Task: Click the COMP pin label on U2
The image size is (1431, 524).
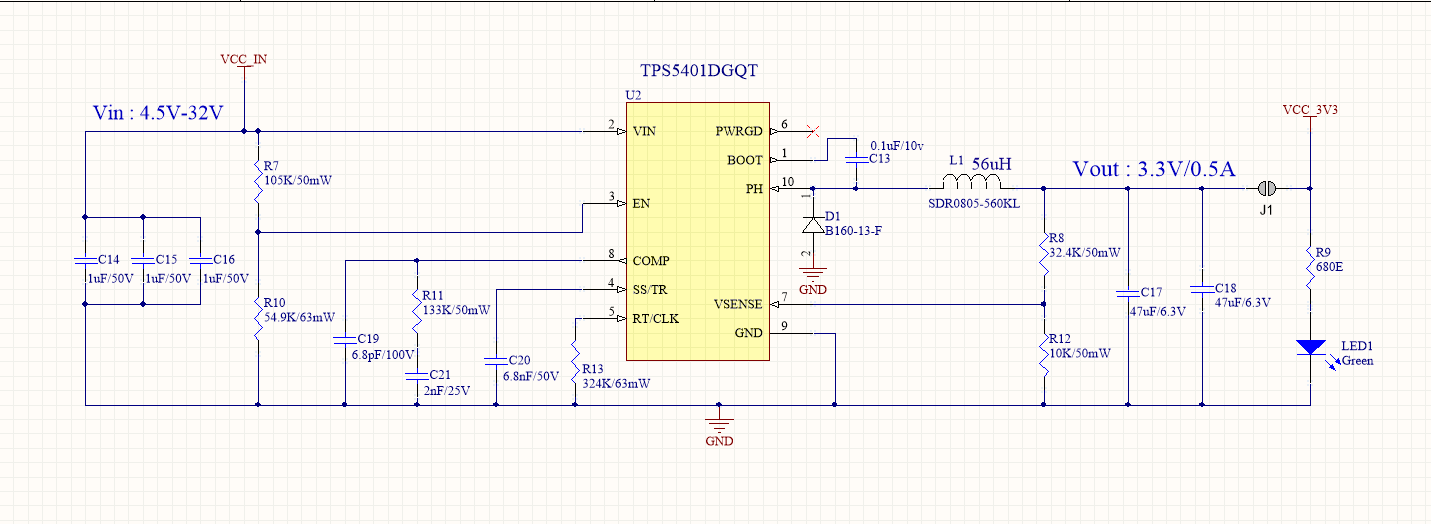Action: [651, 260]
